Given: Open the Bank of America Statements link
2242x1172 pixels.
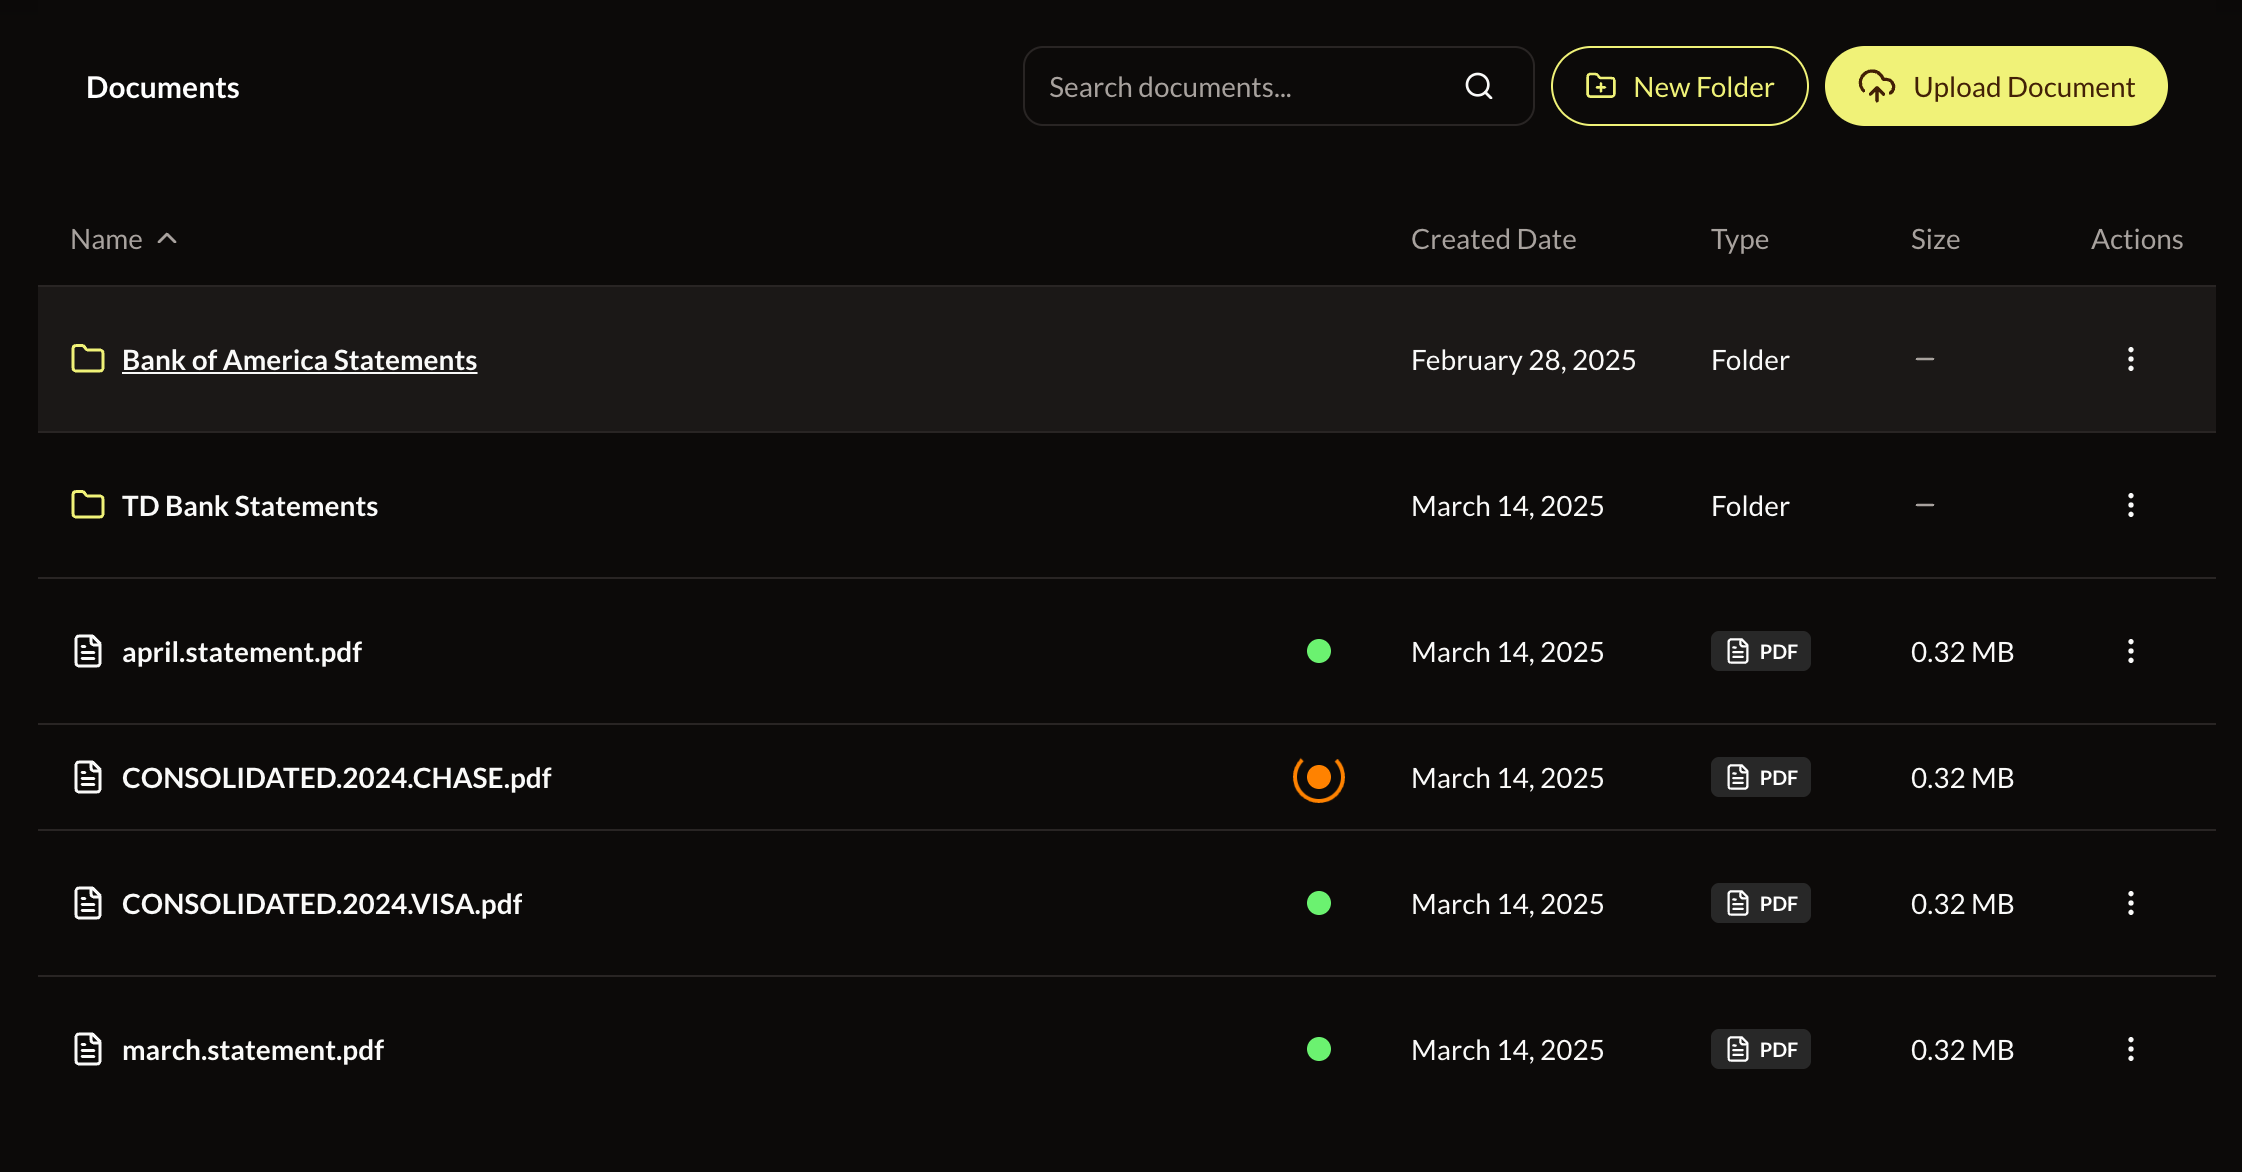Looking at the screenshot, I should [299, 360].
